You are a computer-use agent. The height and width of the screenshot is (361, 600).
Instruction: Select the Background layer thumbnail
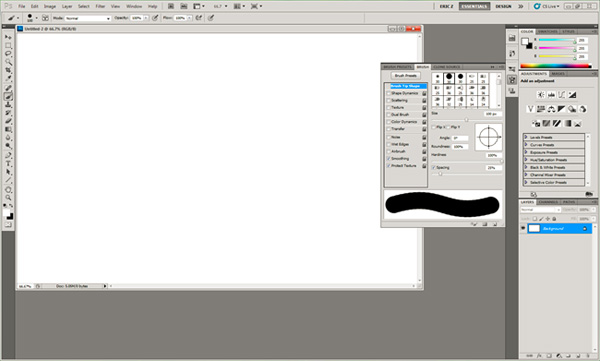tap(534, 229)
